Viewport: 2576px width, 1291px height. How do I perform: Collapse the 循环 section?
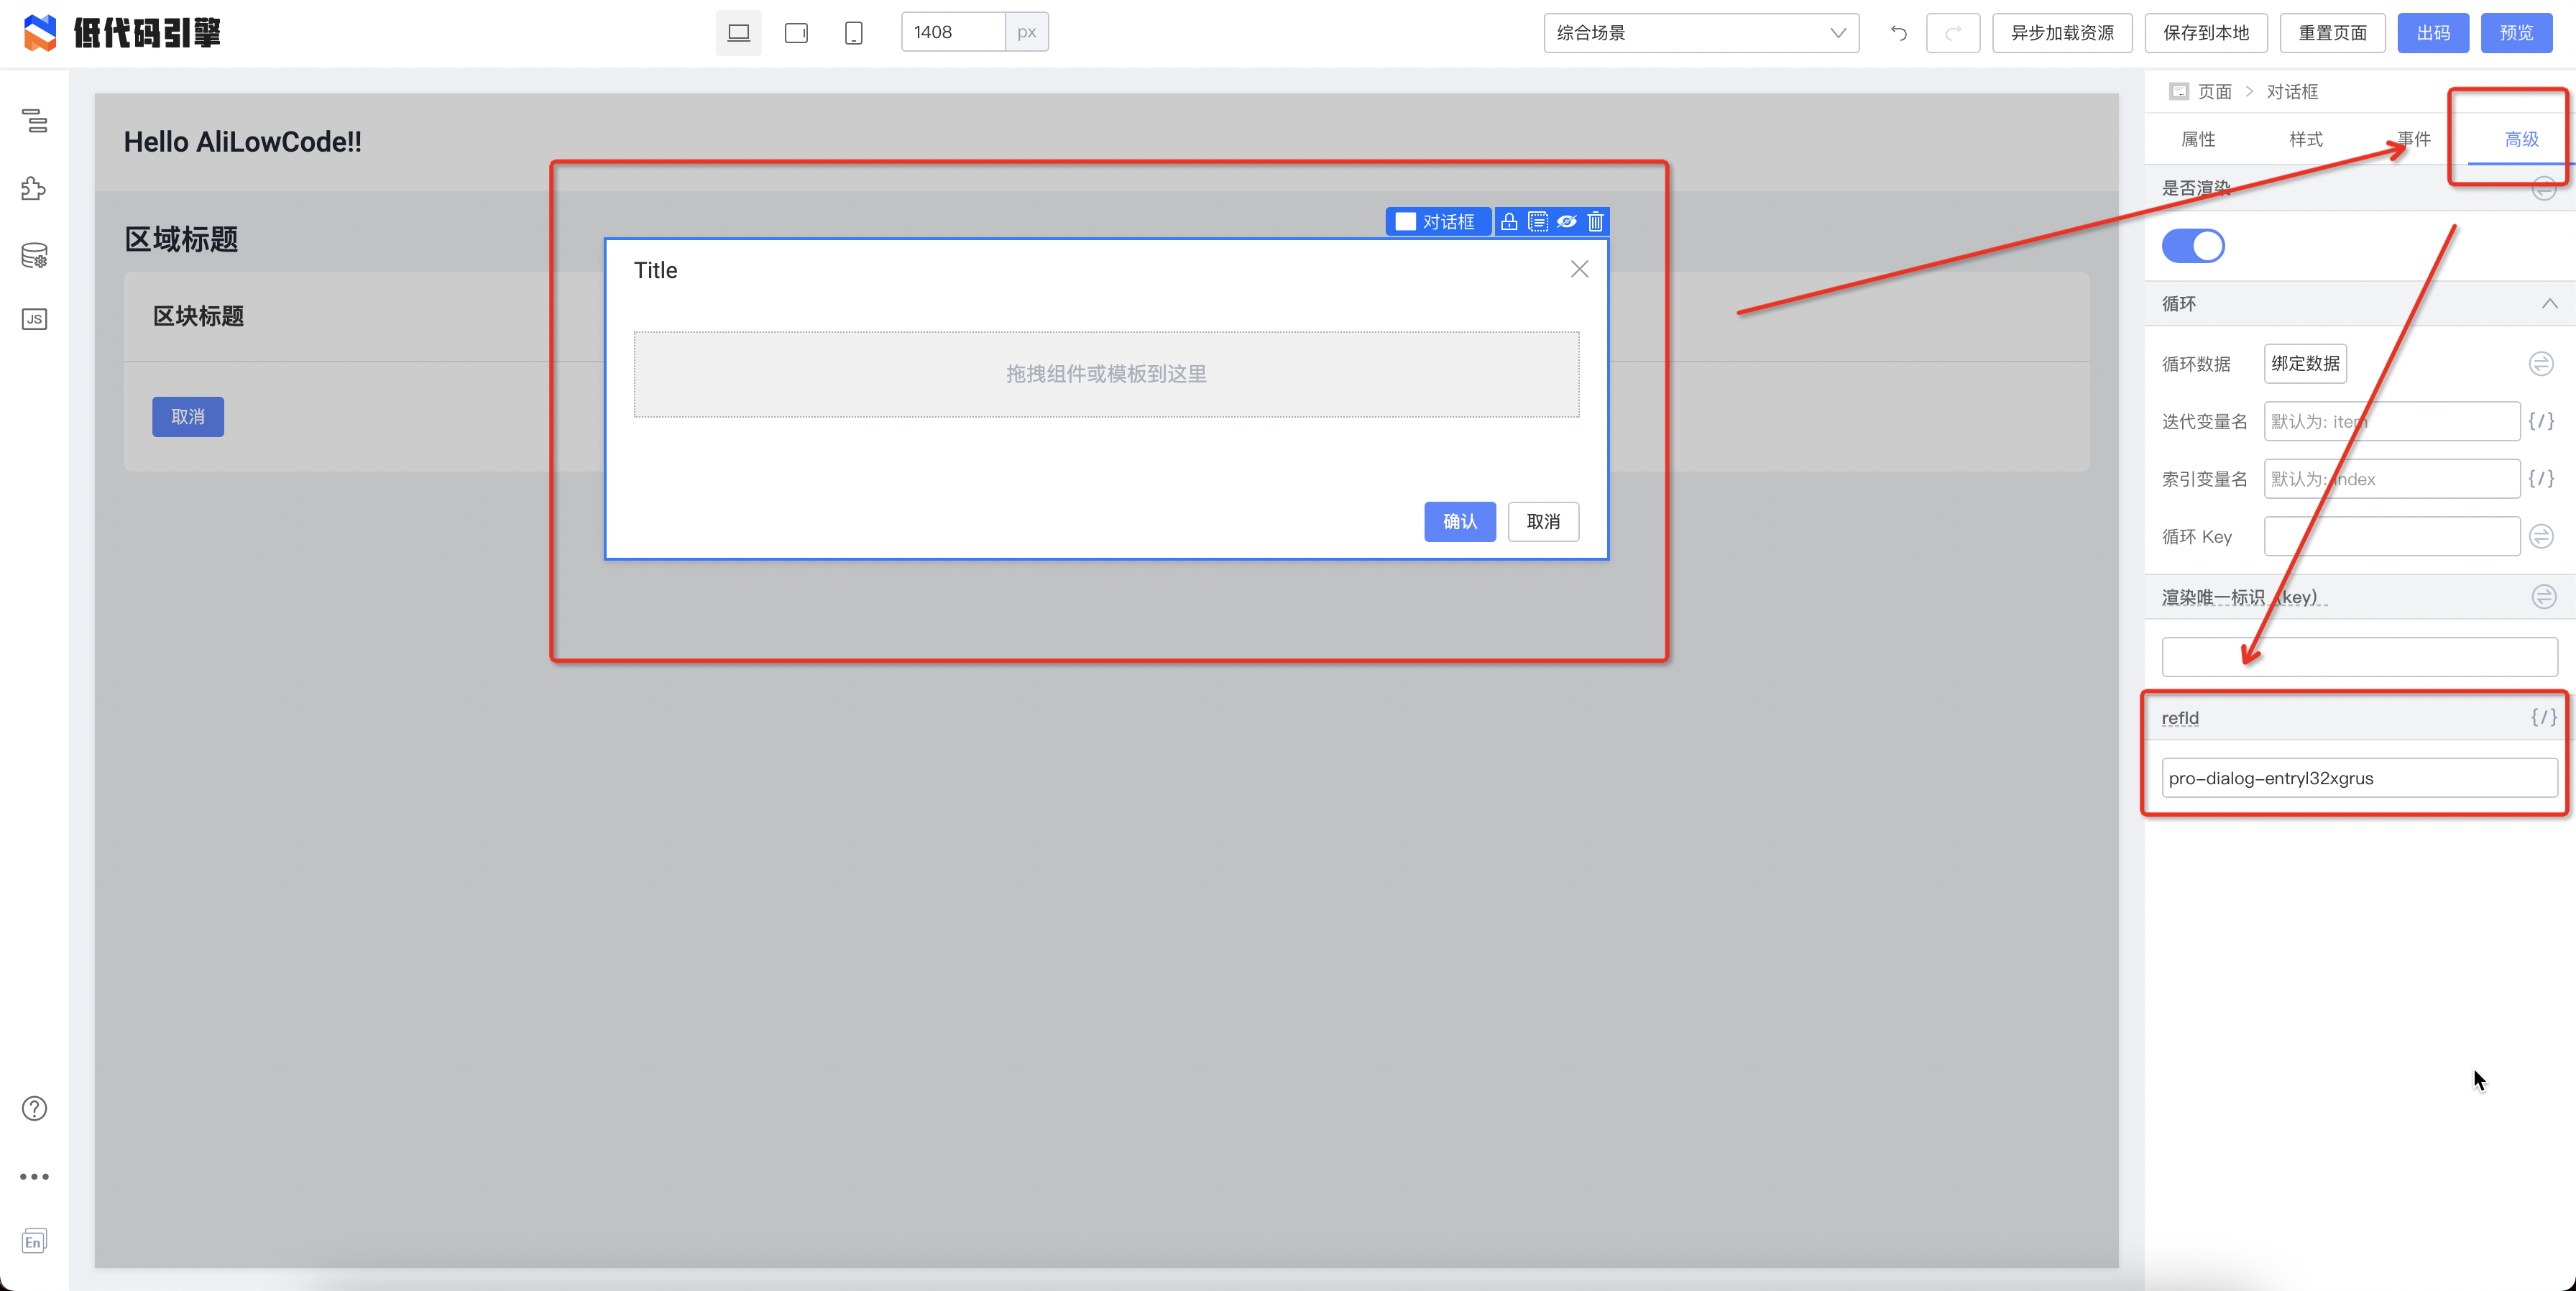point(2549,304)
